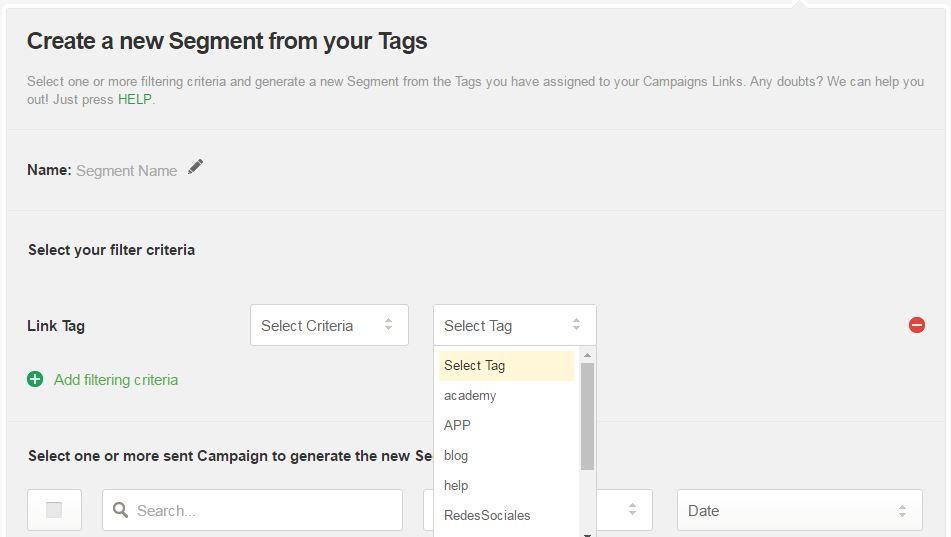
Task: Remove the Link Tag filter with red minus icon
Action: 916,325
